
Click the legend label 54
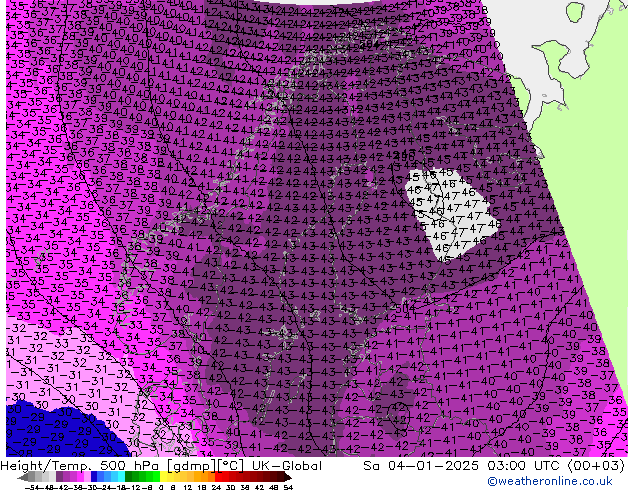288,487
